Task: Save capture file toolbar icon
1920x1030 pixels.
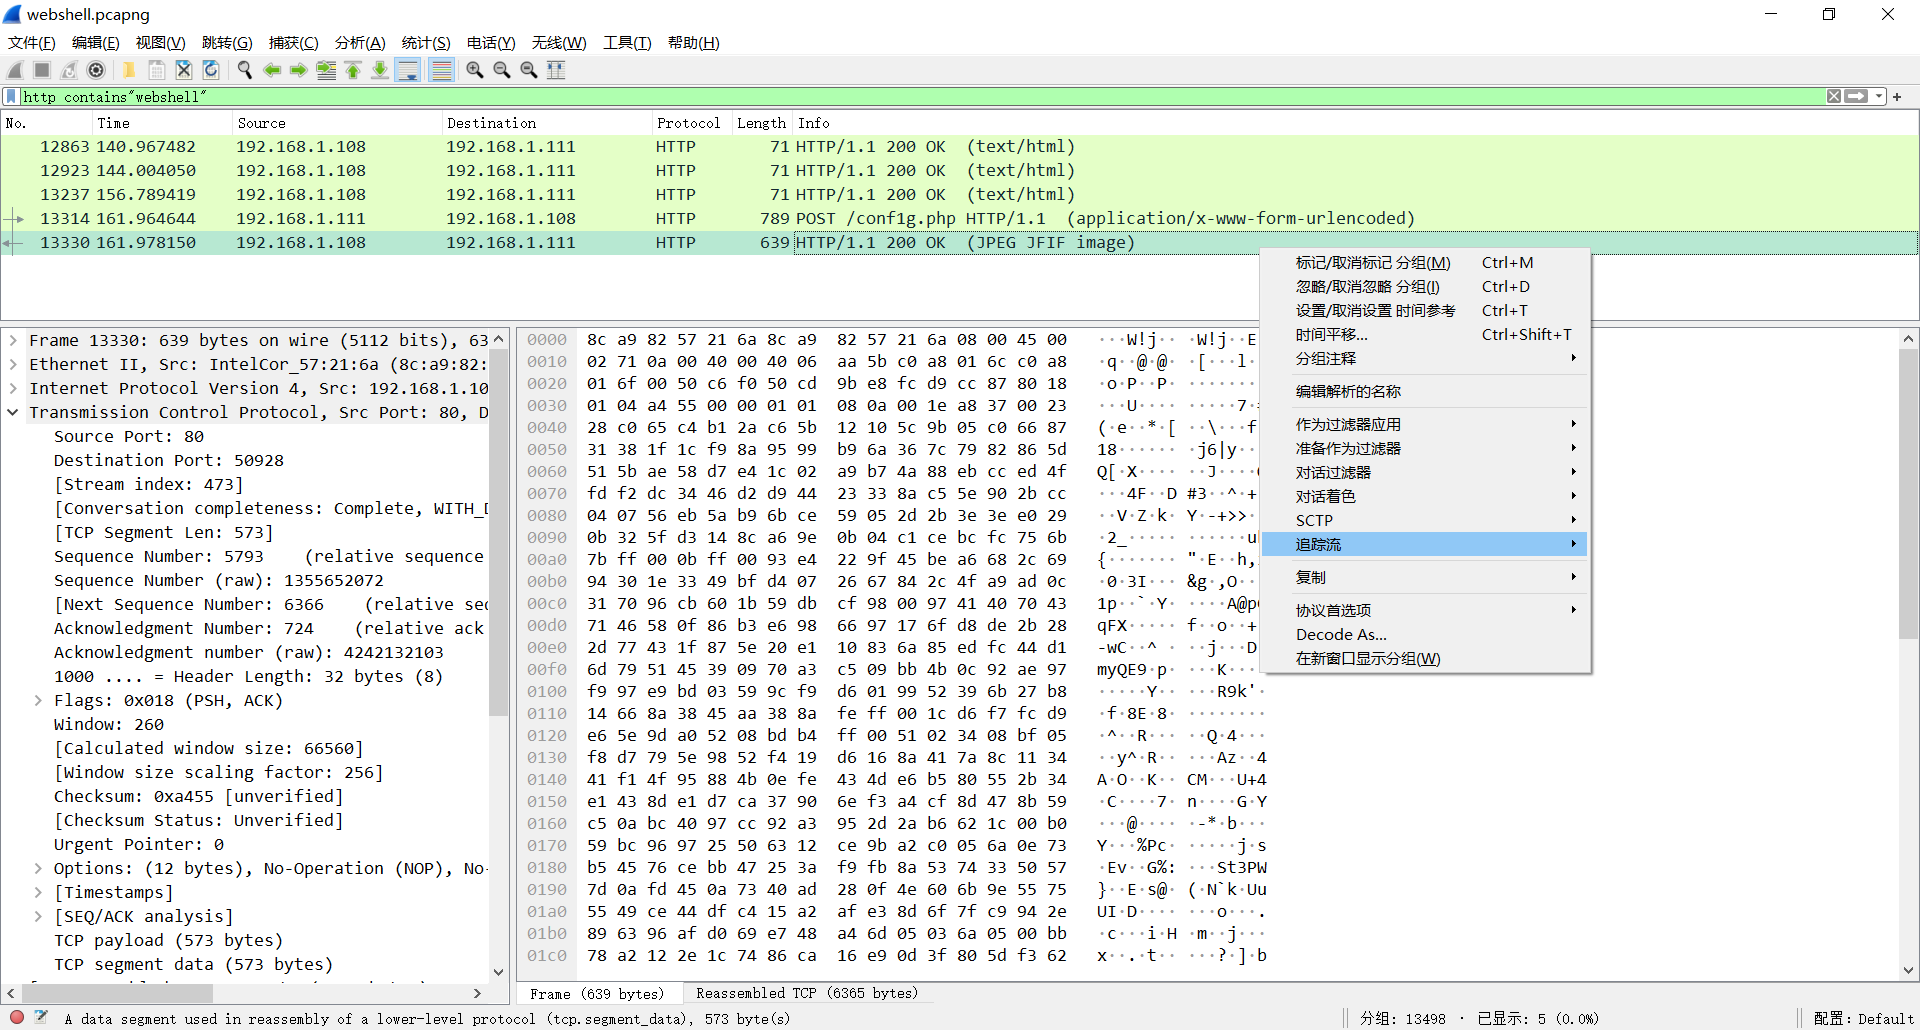Action: 157,70
